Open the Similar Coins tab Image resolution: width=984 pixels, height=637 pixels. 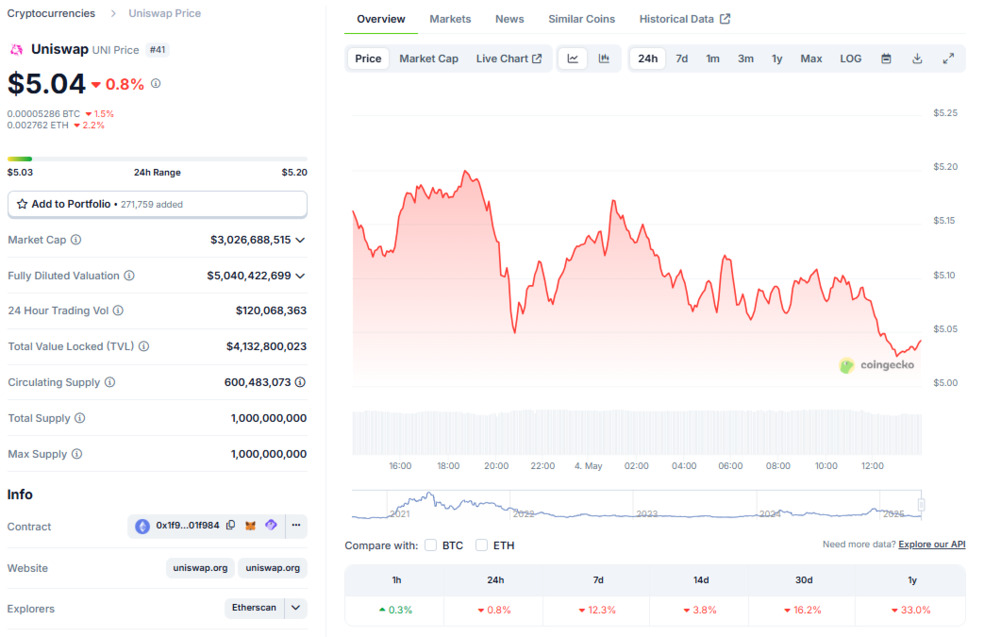point(582,19)
